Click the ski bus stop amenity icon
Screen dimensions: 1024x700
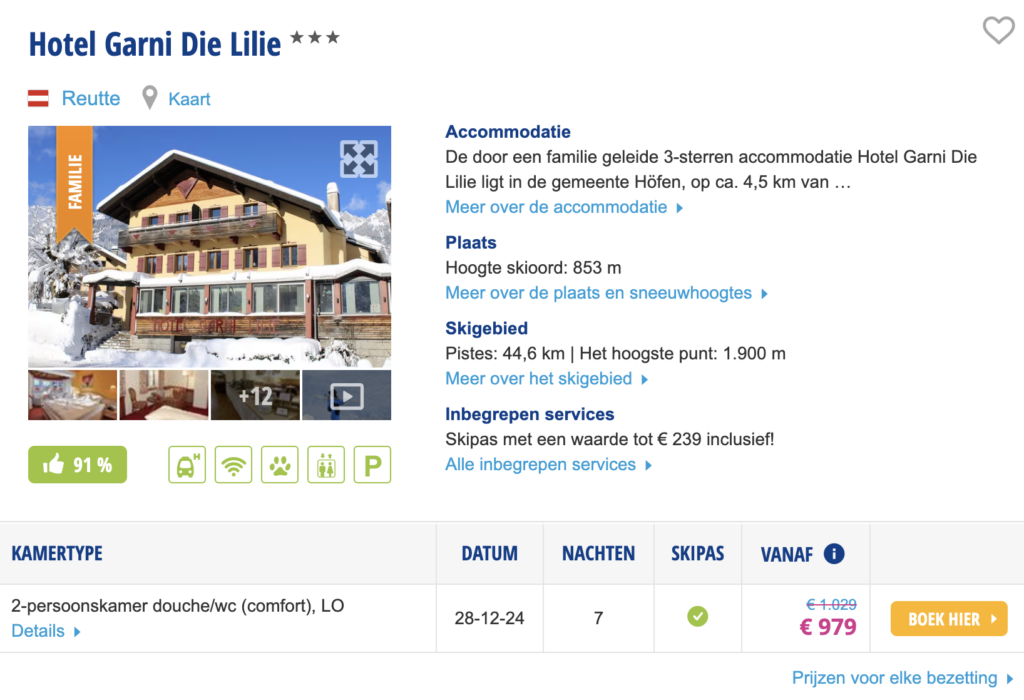coord(187,465)
